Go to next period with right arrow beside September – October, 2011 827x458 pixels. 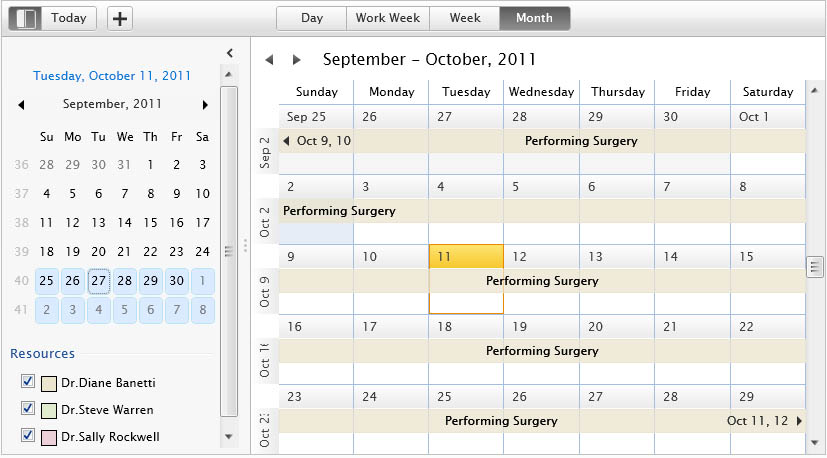pos(296,60)
